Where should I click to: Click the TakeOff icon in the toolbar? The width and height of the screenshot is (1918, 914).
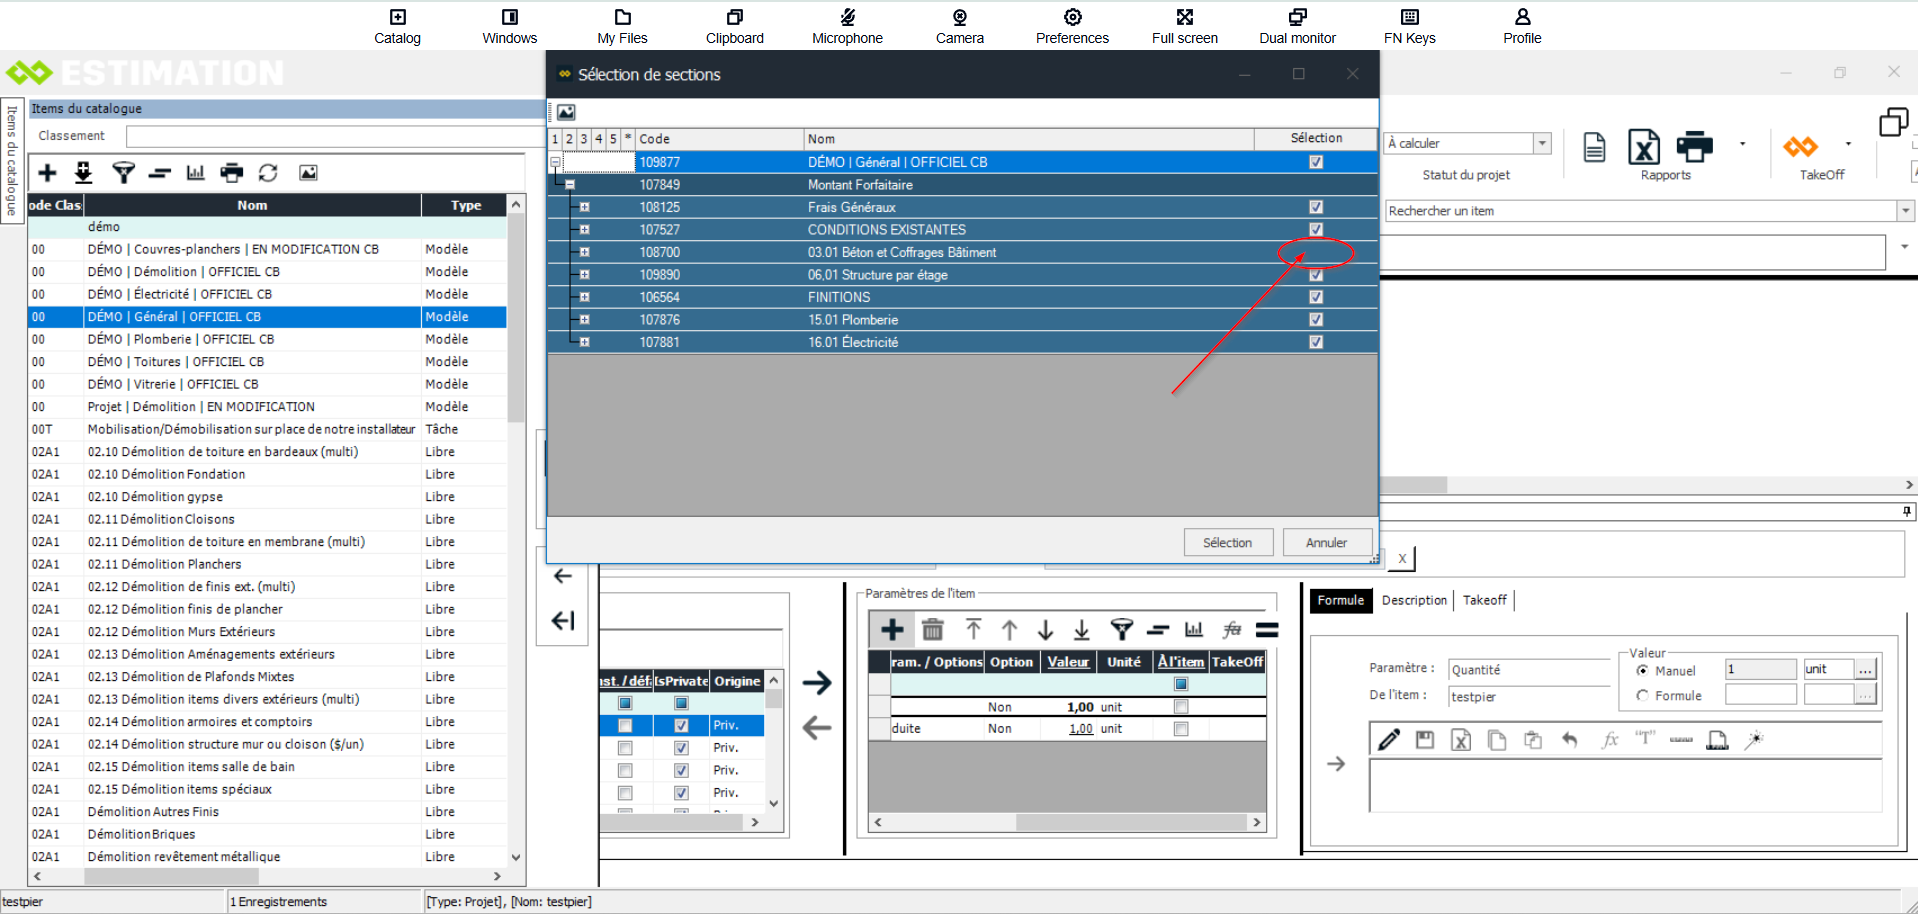(x=1801, y=148)
